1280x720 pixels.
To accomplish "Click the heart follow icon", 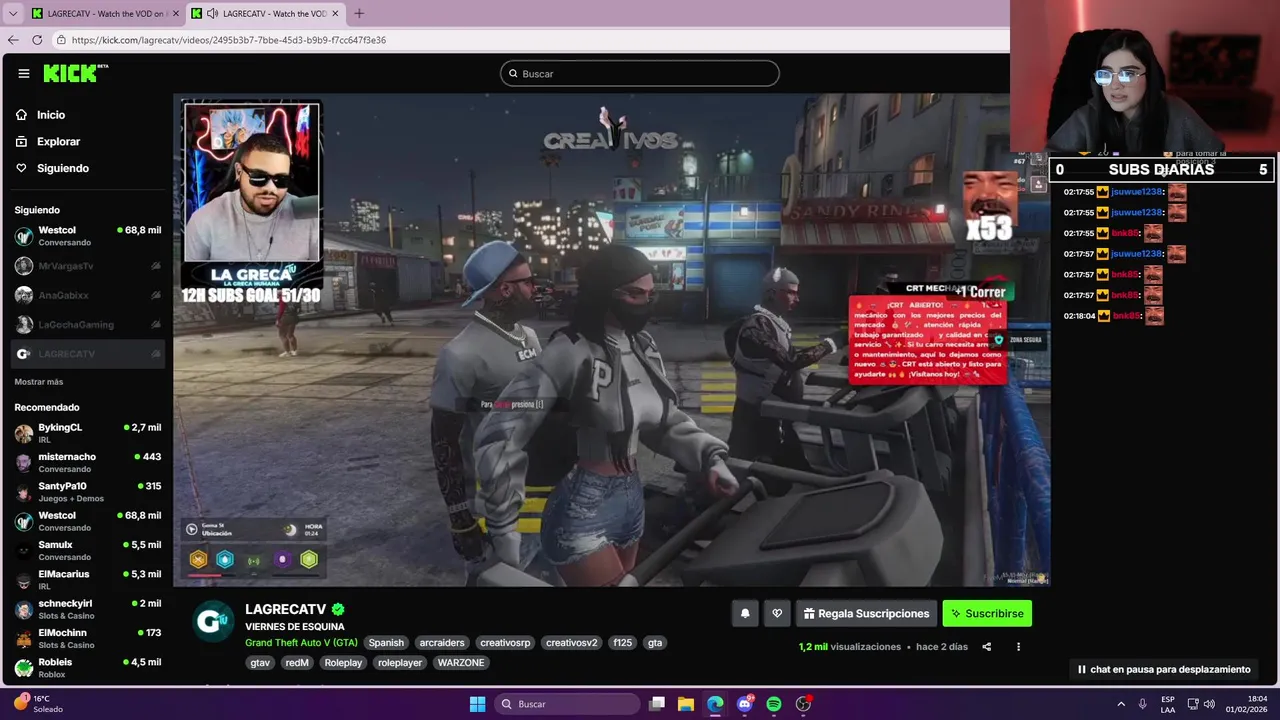I will click(x=777, y=614).
